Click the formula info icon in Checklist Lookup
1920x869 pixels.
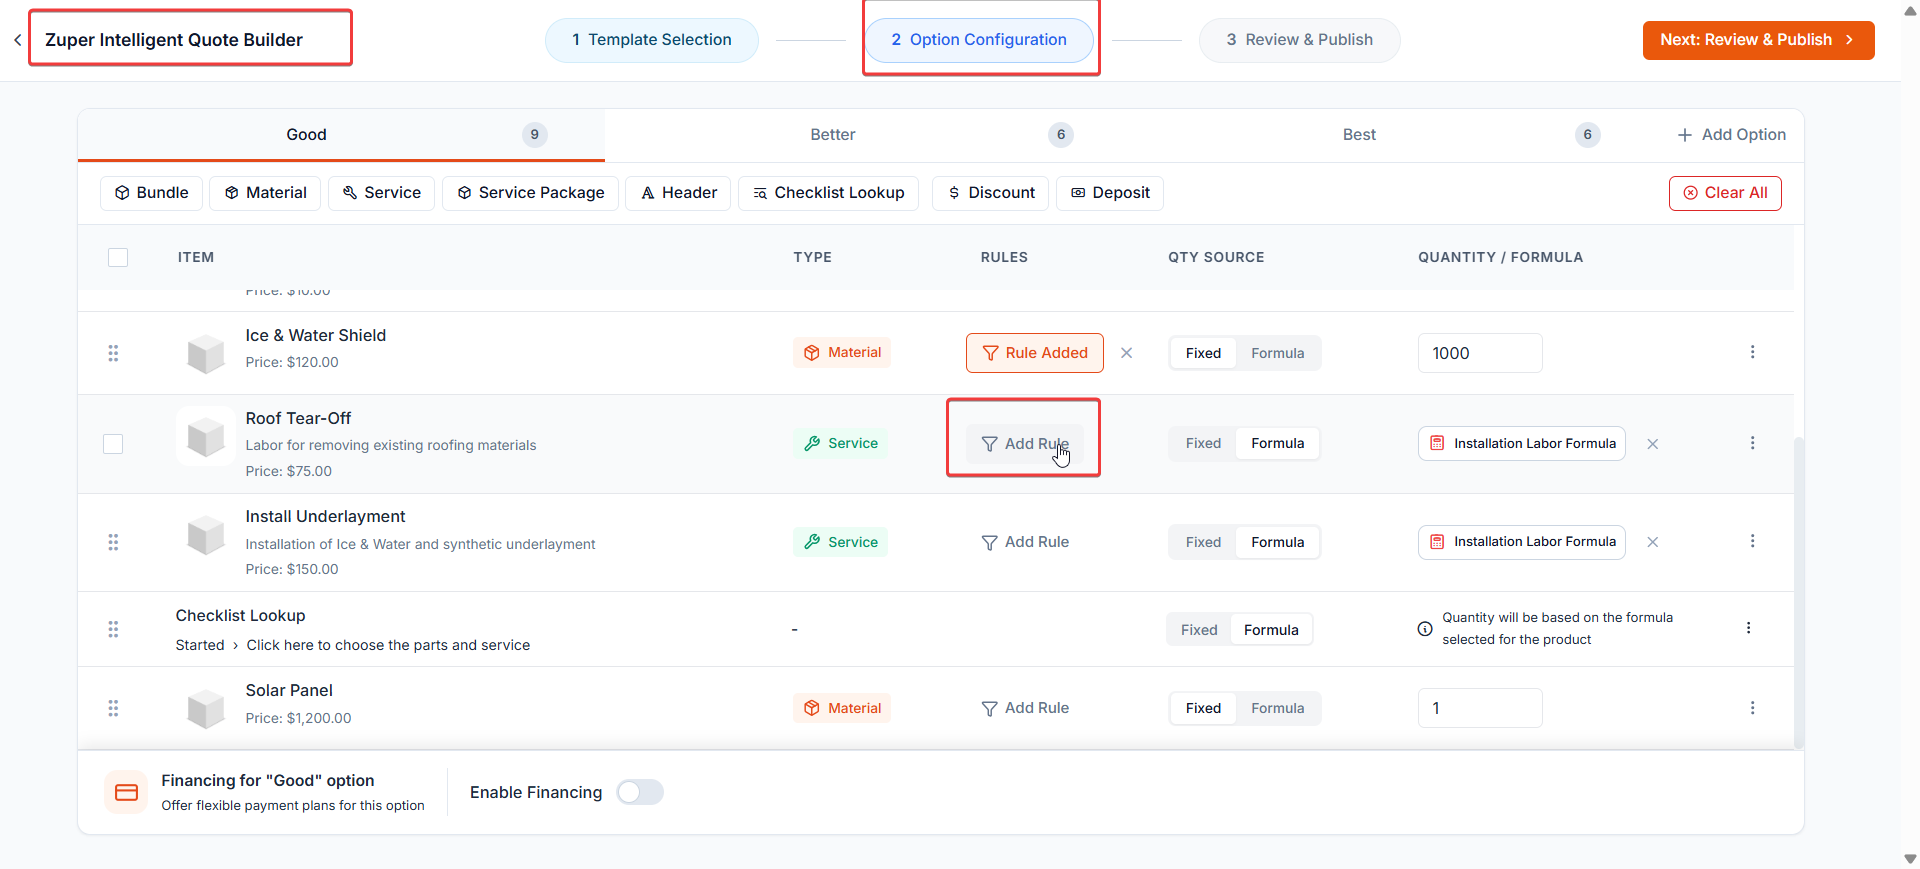pos(1425,629)
